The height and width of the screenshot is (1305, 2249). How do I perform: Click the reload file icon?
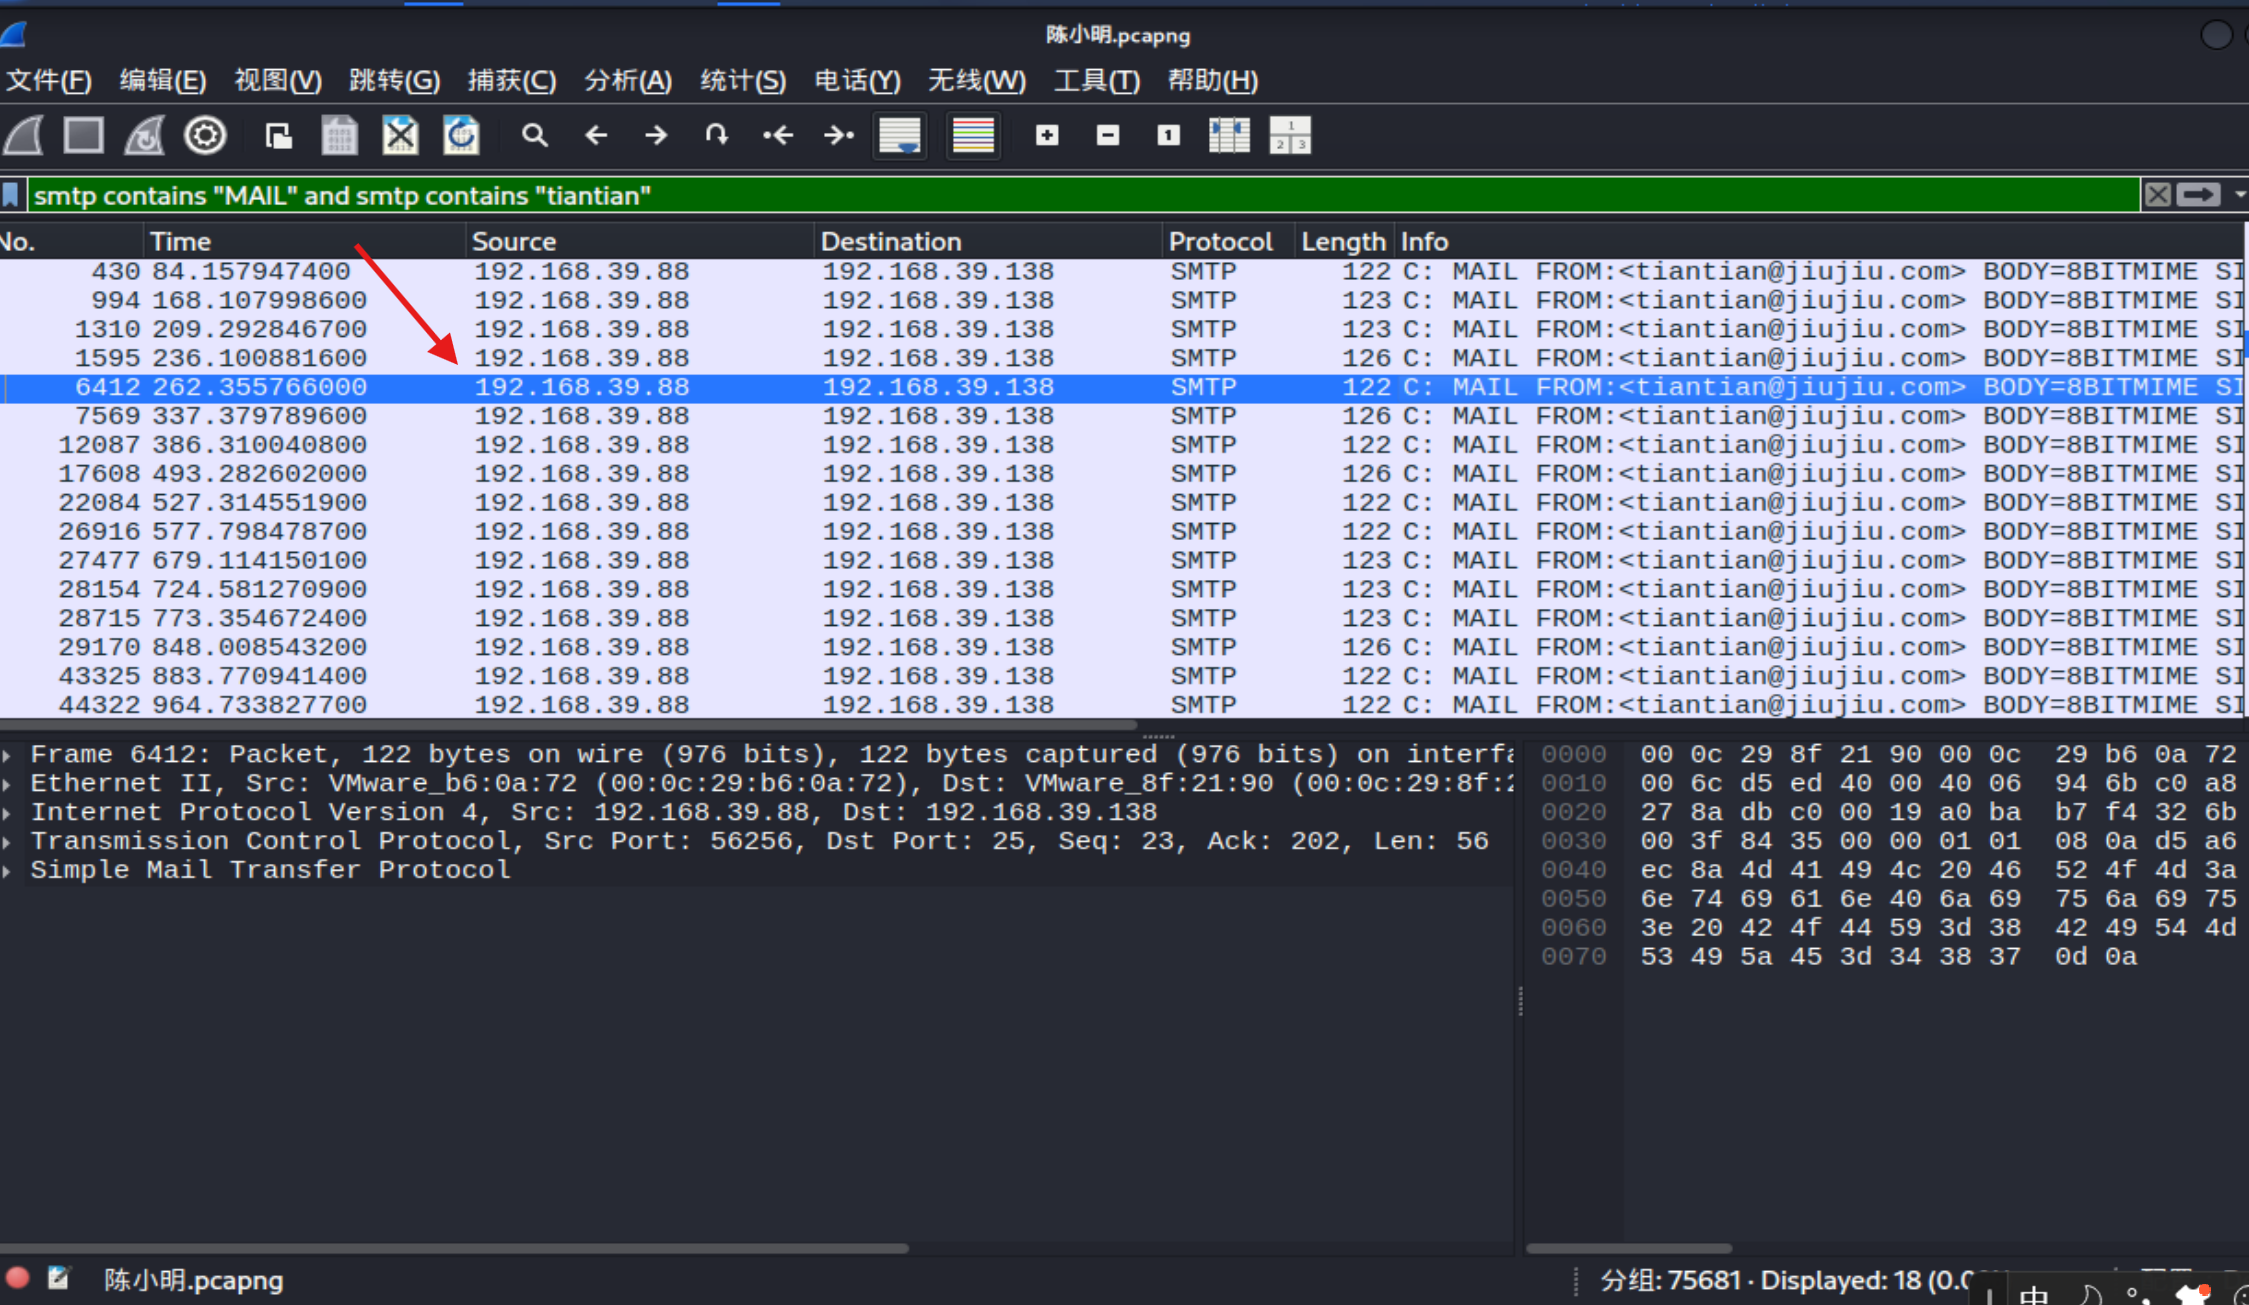[x=461, y=135]
